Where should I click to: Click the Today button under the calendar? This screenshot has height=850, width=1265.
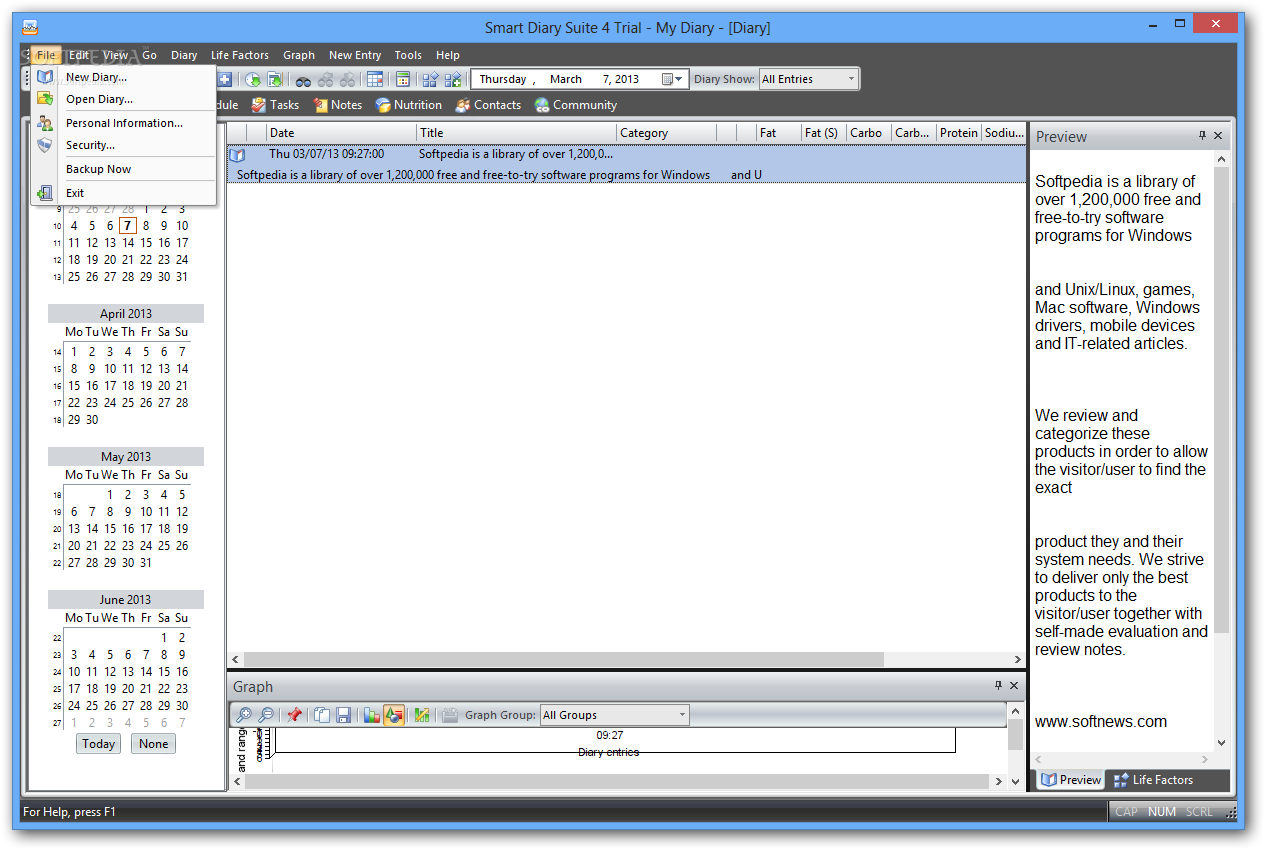tap(98, 743)
